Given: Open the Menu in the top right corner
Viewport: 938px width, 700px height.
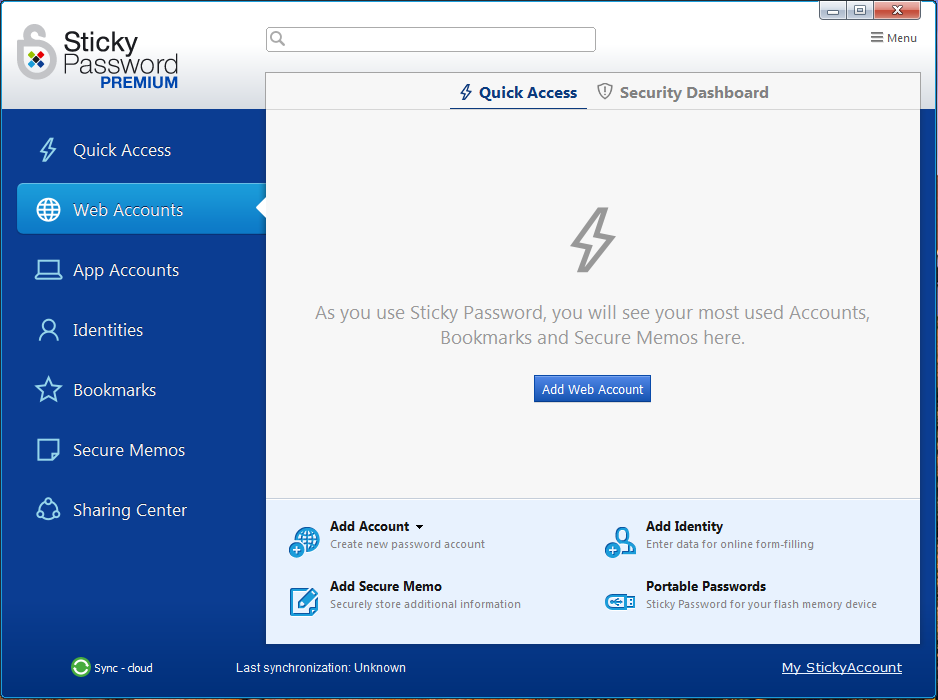Looking at the screenshot, I should pos(893,37).
